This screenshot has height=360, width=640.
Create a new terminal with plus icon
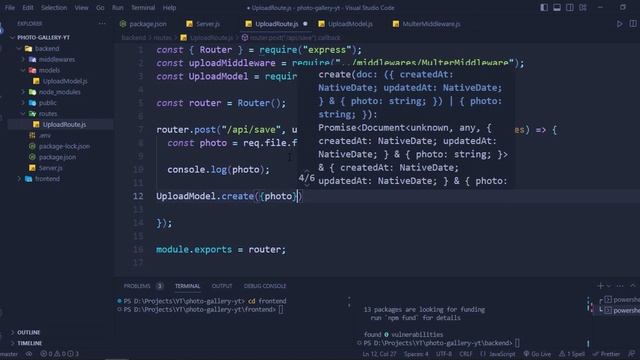point(600,286)
